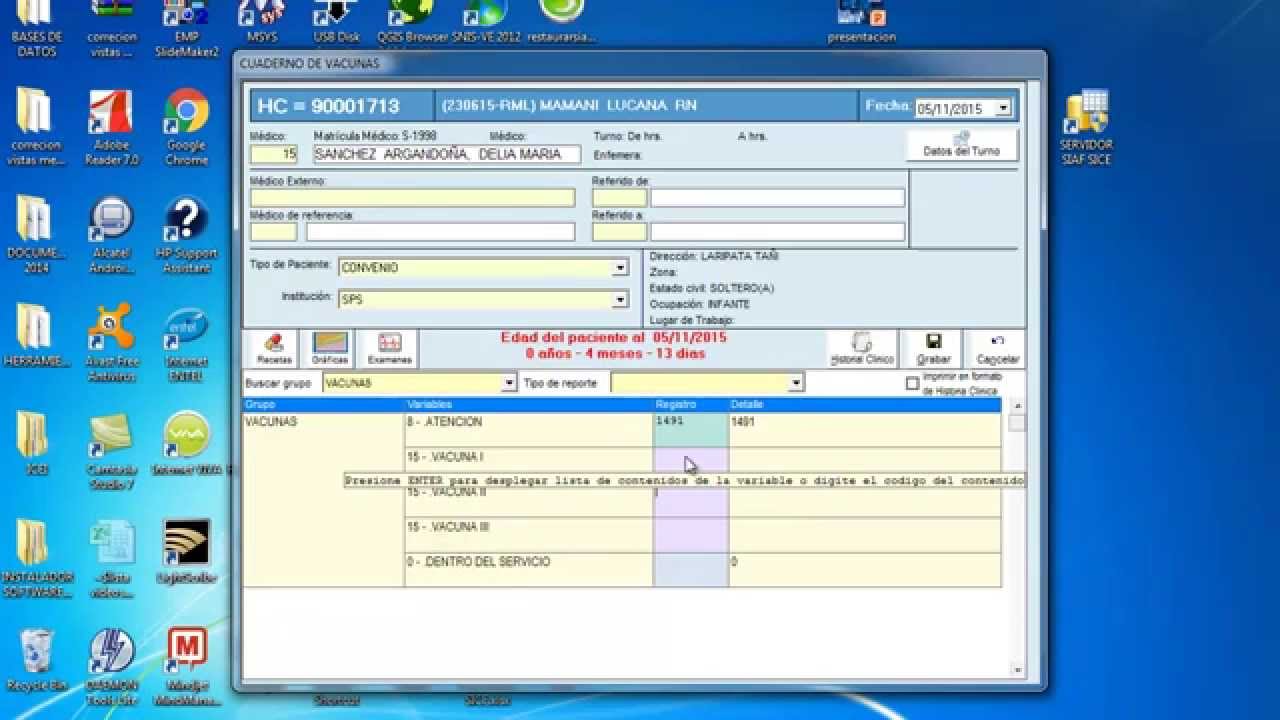Select the '15 - .VACUNA I' variable

(x=528, y=458)
